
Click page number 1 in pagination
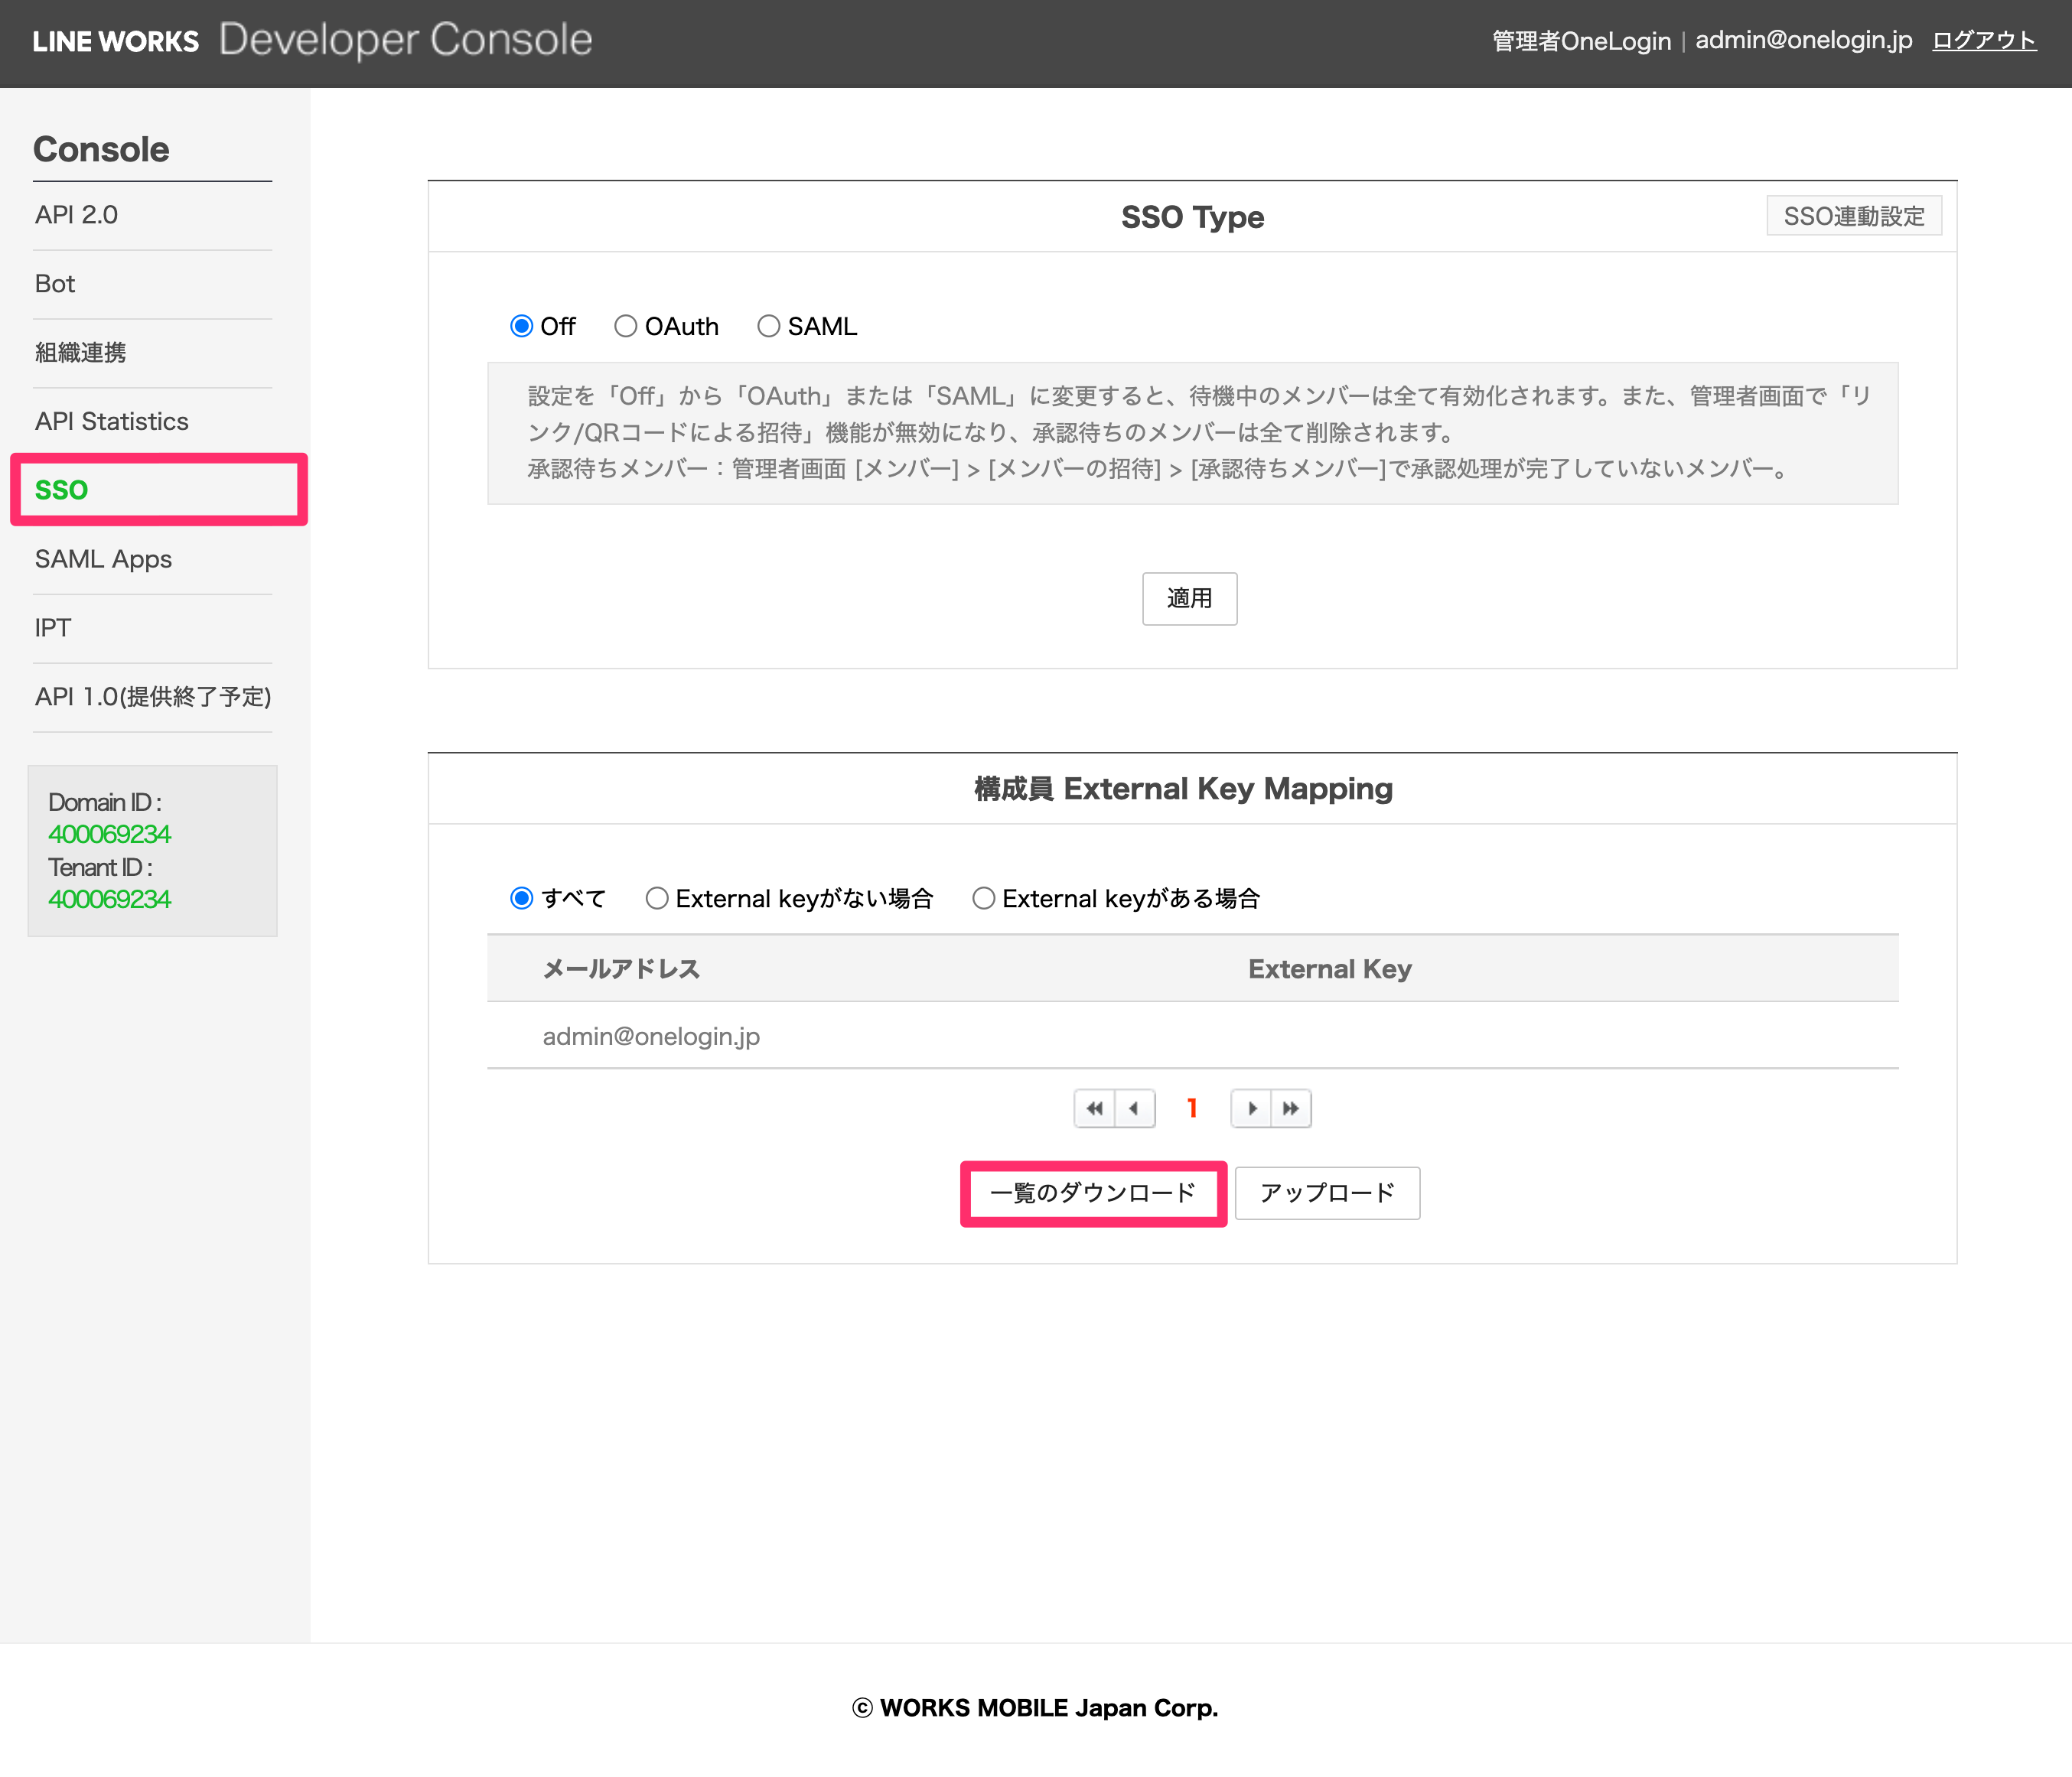(1192, 1108)
